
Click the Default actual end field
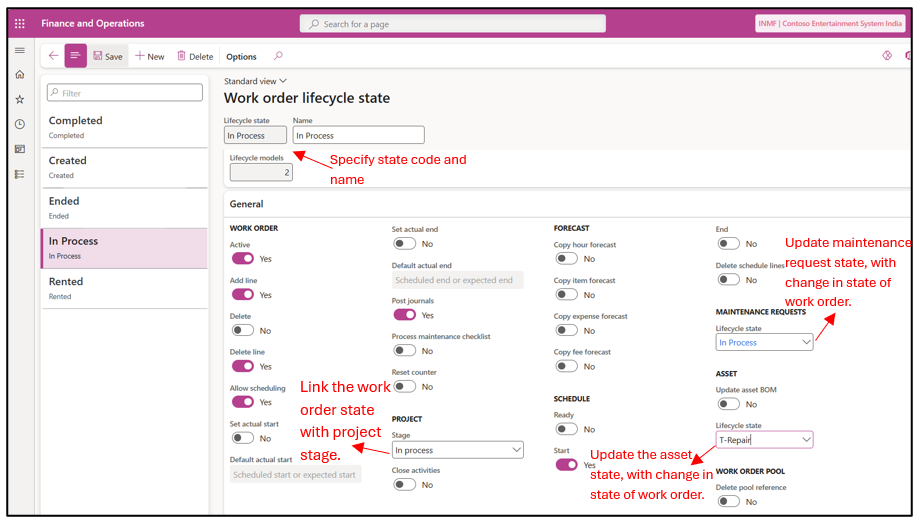[457, 280]
